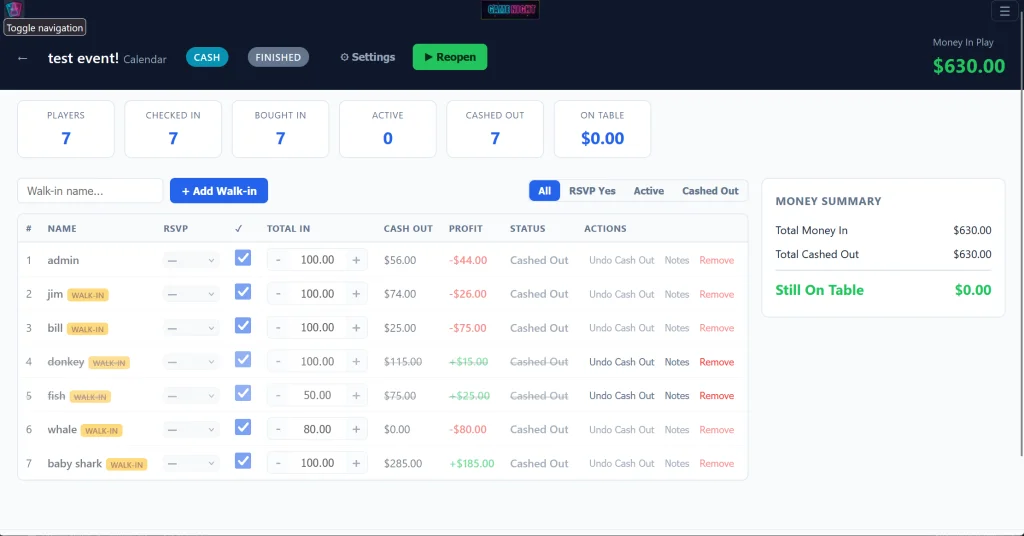
Task: Click the Game Night logo
Action: point(510,10)
